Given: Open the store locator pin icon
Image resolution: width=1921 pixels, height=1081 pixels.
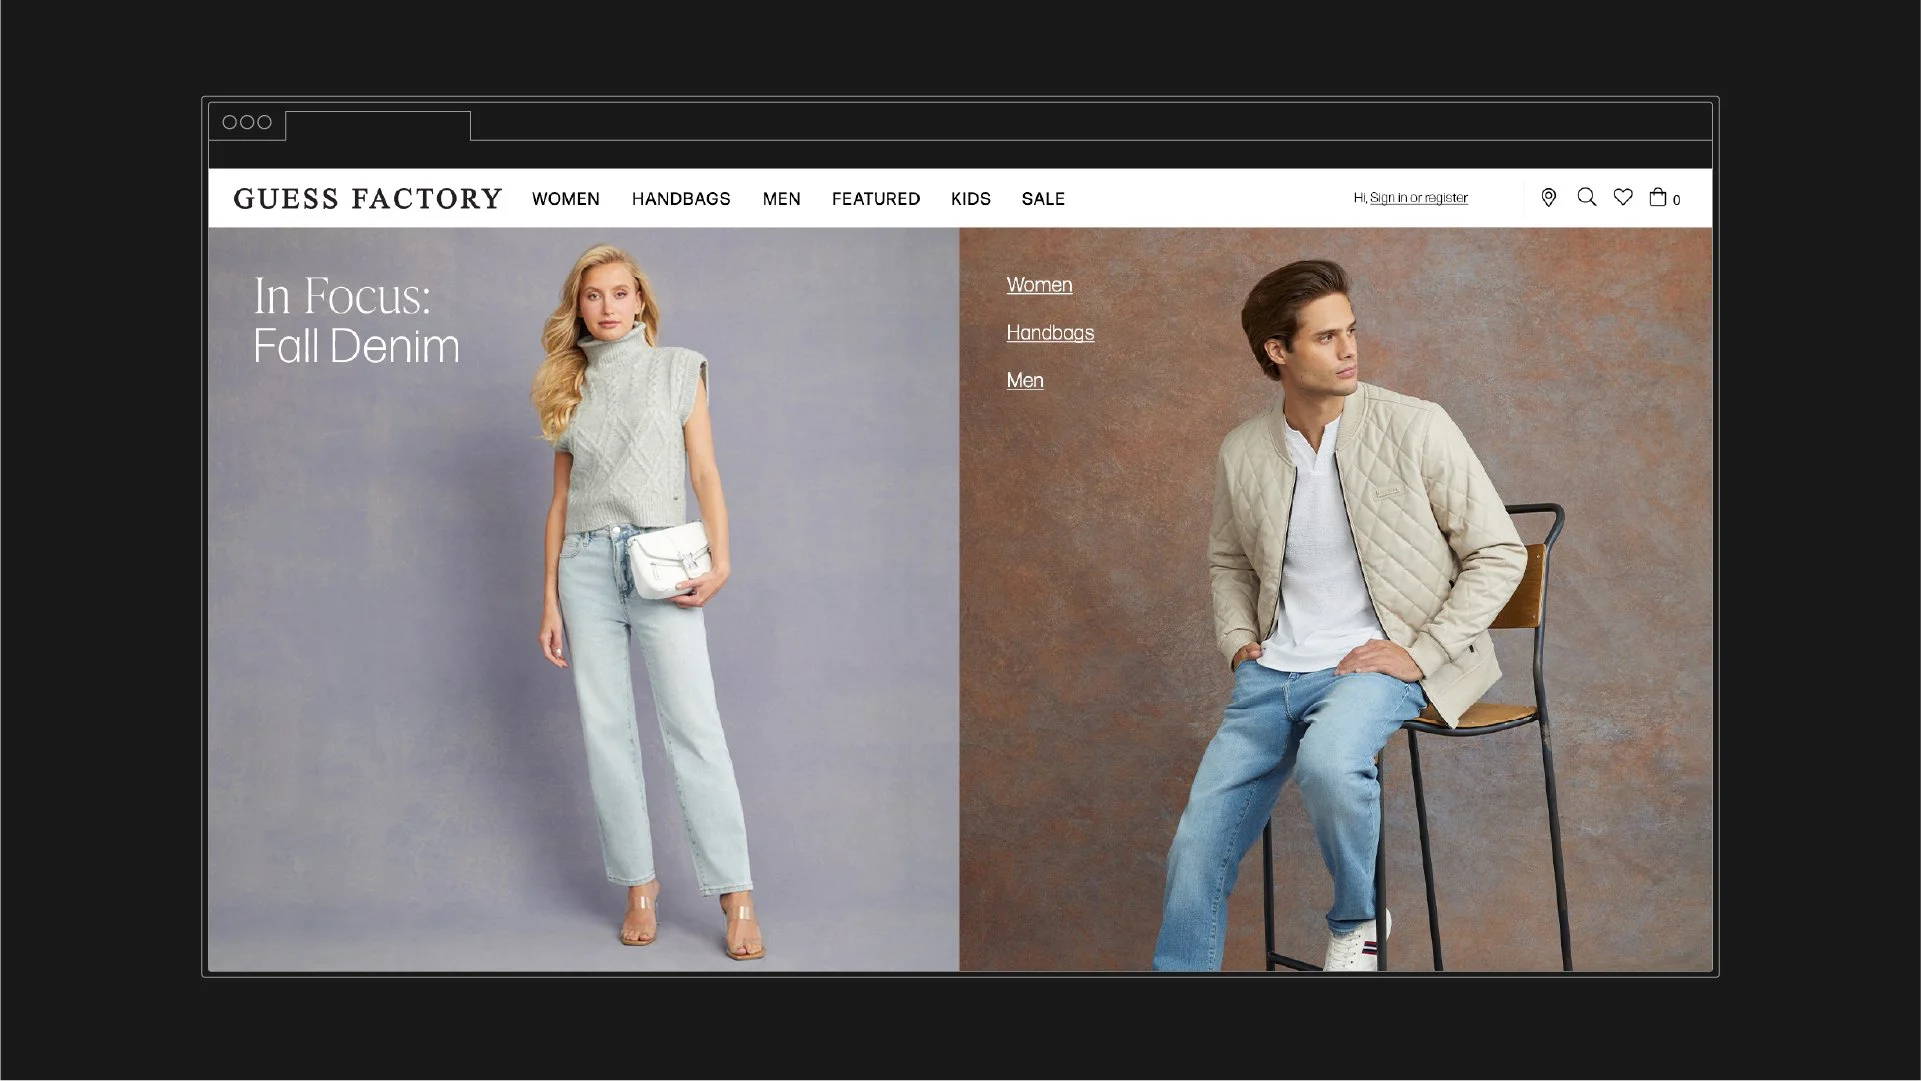Looking at the screenshot, I should point(1548,198).
